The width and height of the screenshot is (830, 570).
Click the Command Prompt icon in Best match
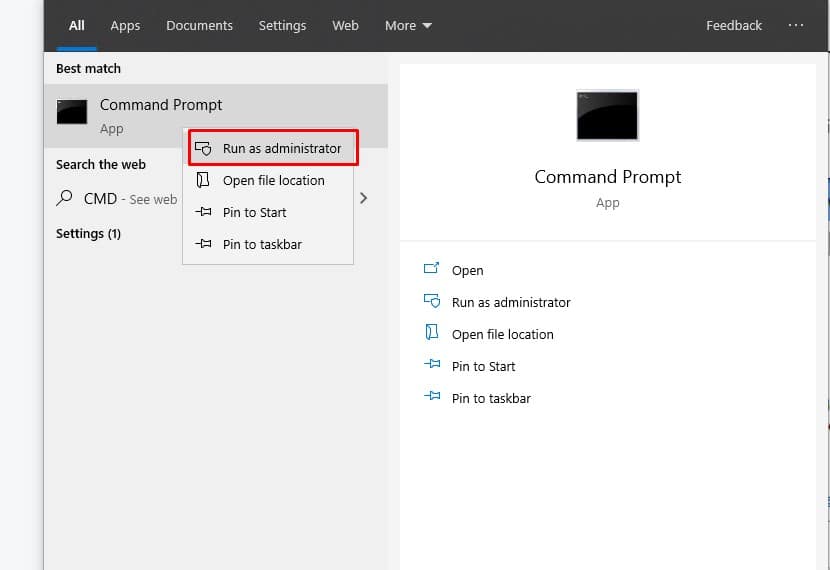[x=72, y=112]
